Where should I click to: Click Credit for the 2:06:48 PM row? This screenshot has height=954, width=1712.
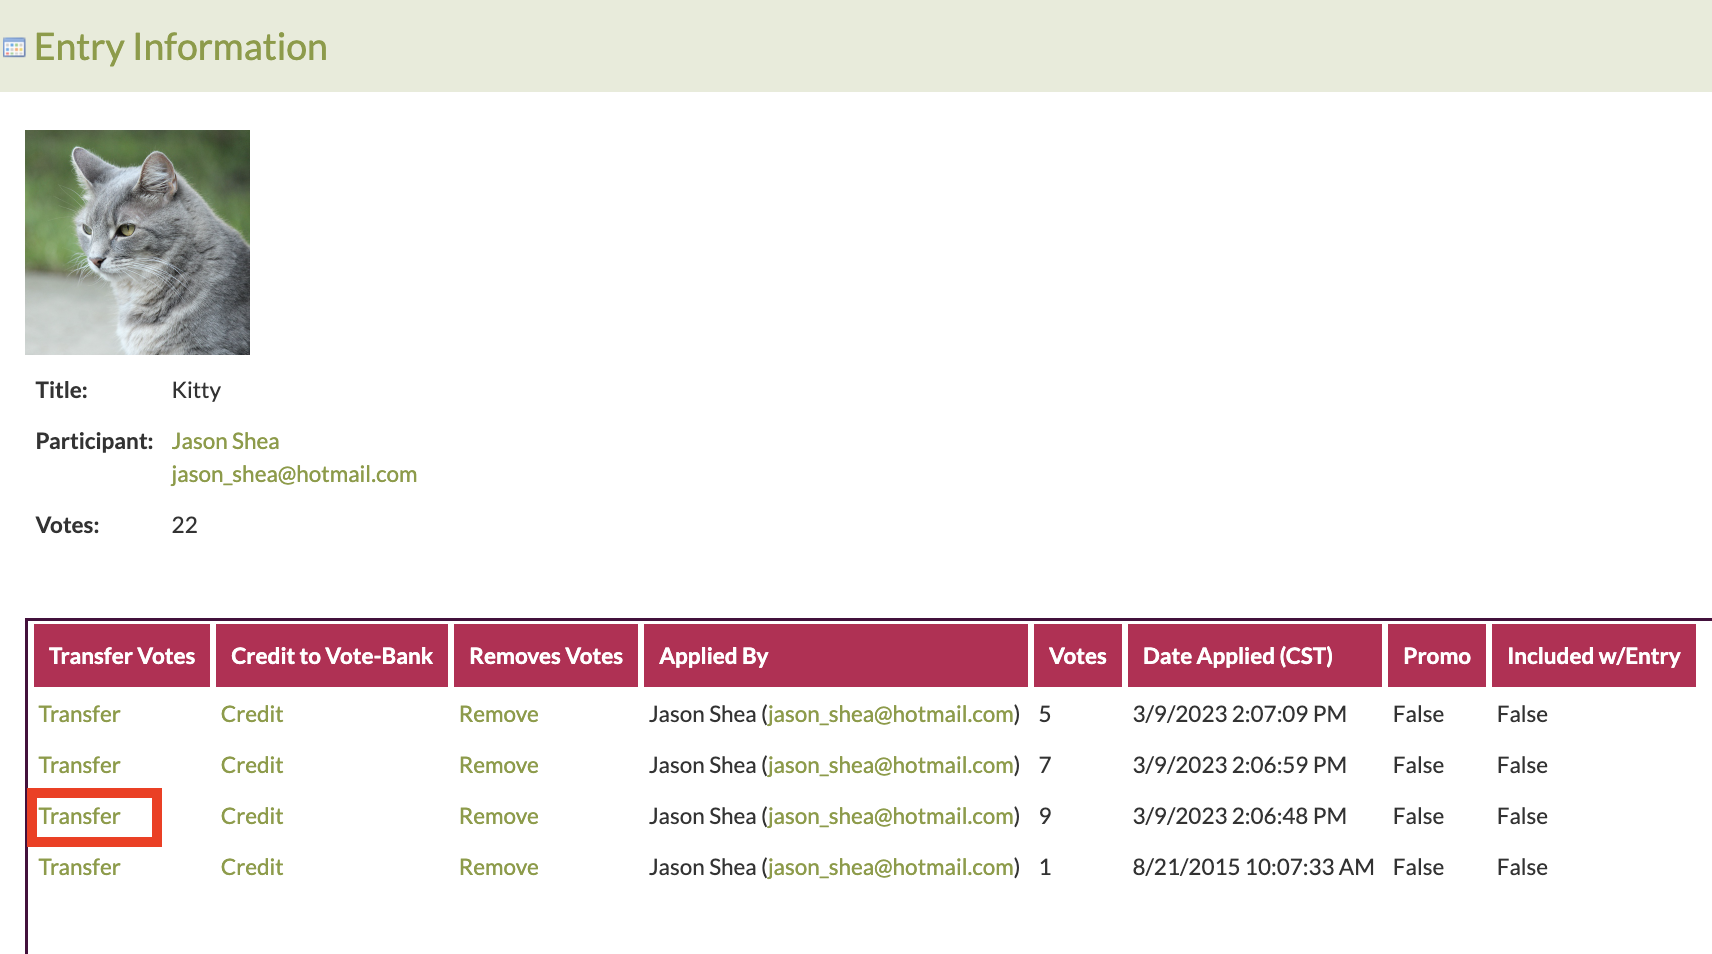click(x=252, y=816)
